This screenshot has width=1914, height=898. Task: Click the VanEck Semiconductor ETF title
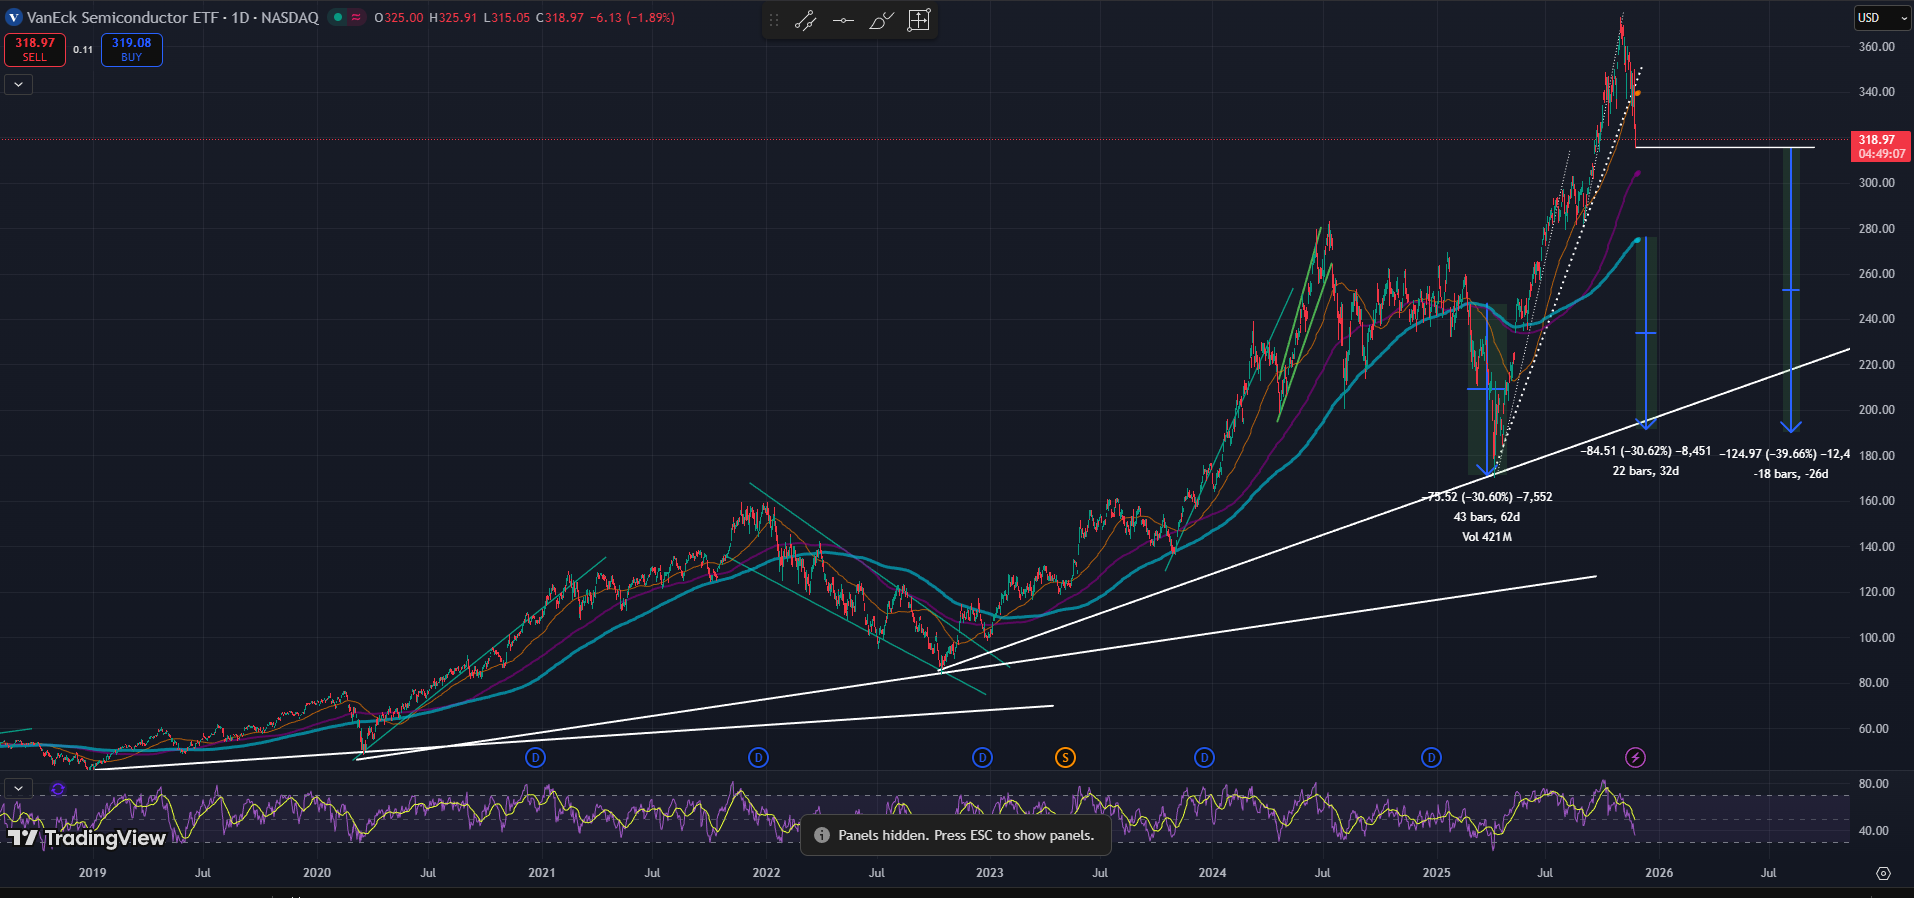122,18
